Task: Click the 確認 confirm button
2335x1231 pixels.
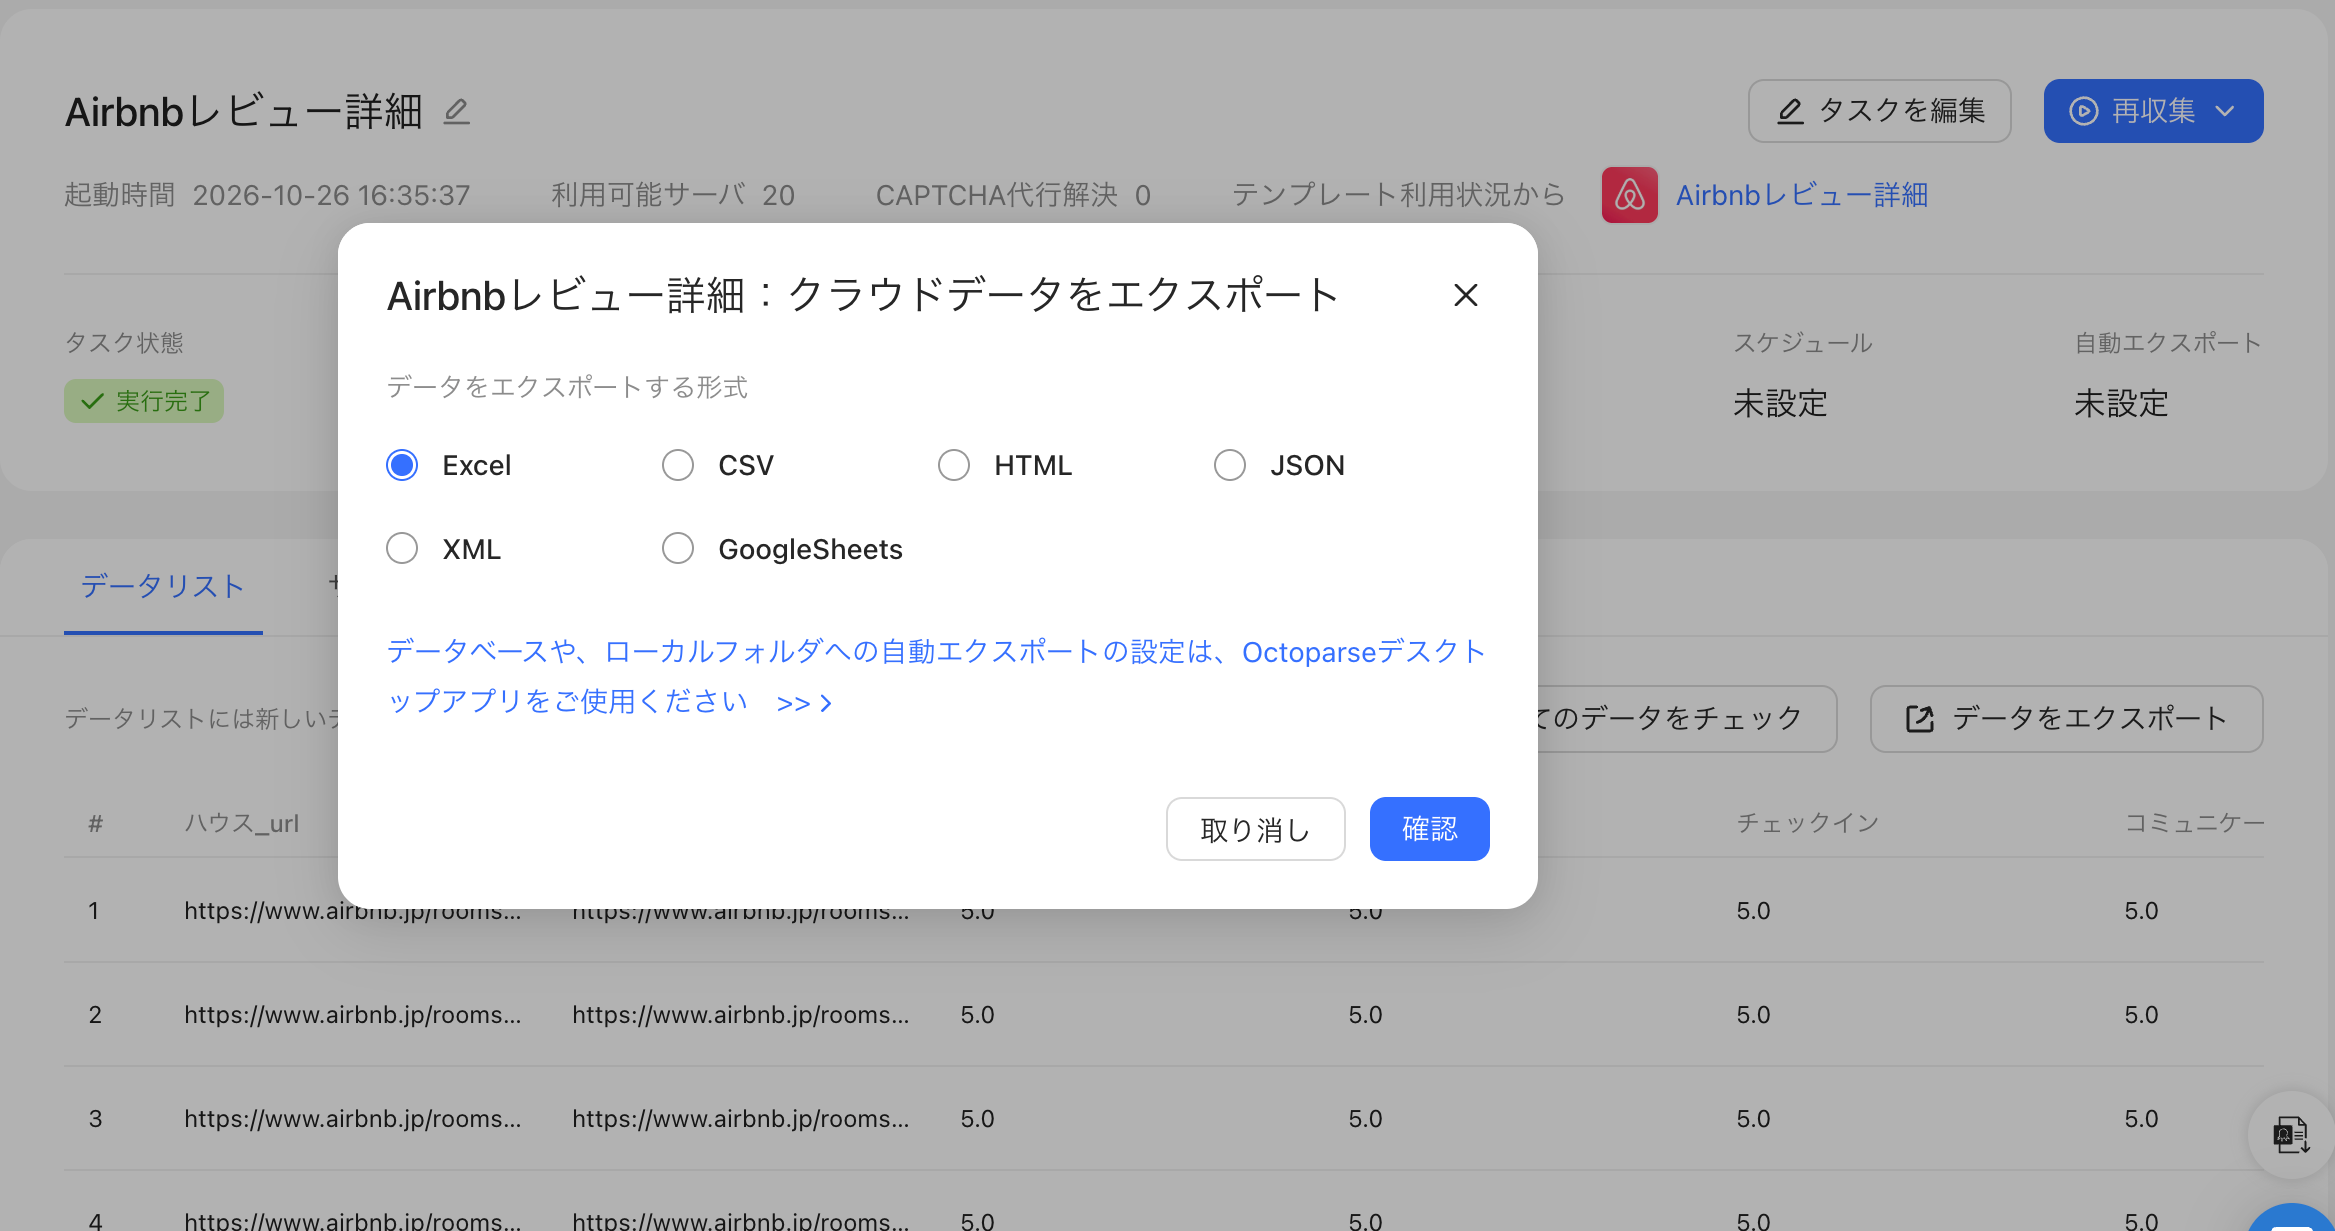Action: 1429,829
